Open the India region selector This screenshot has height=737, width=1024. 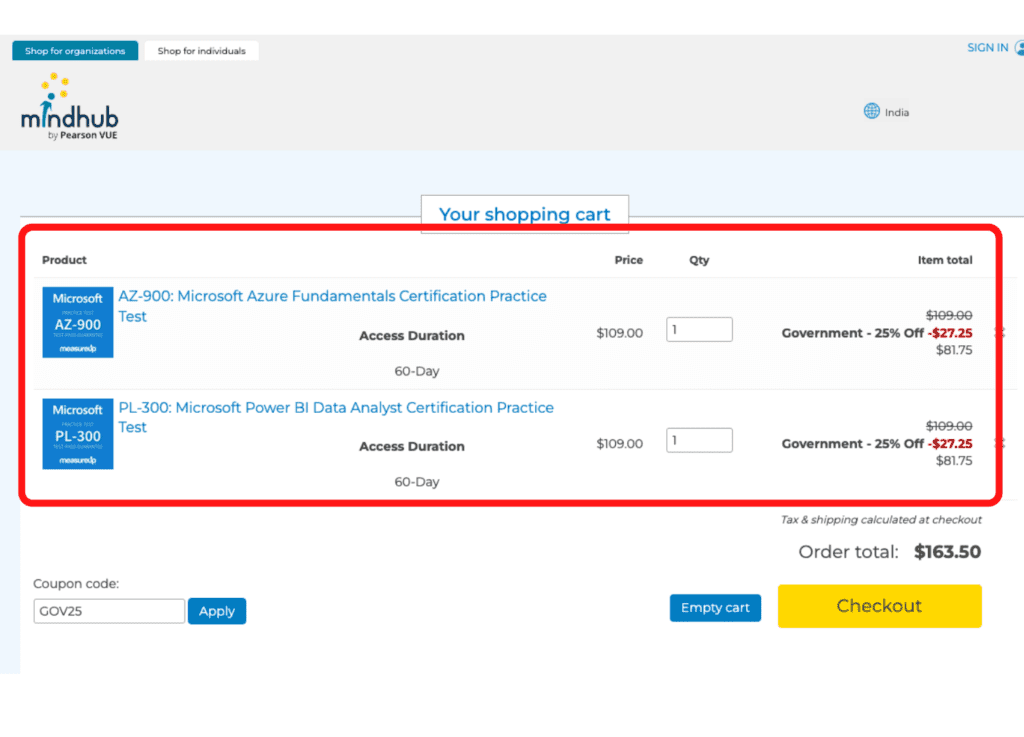click(886, 111)
